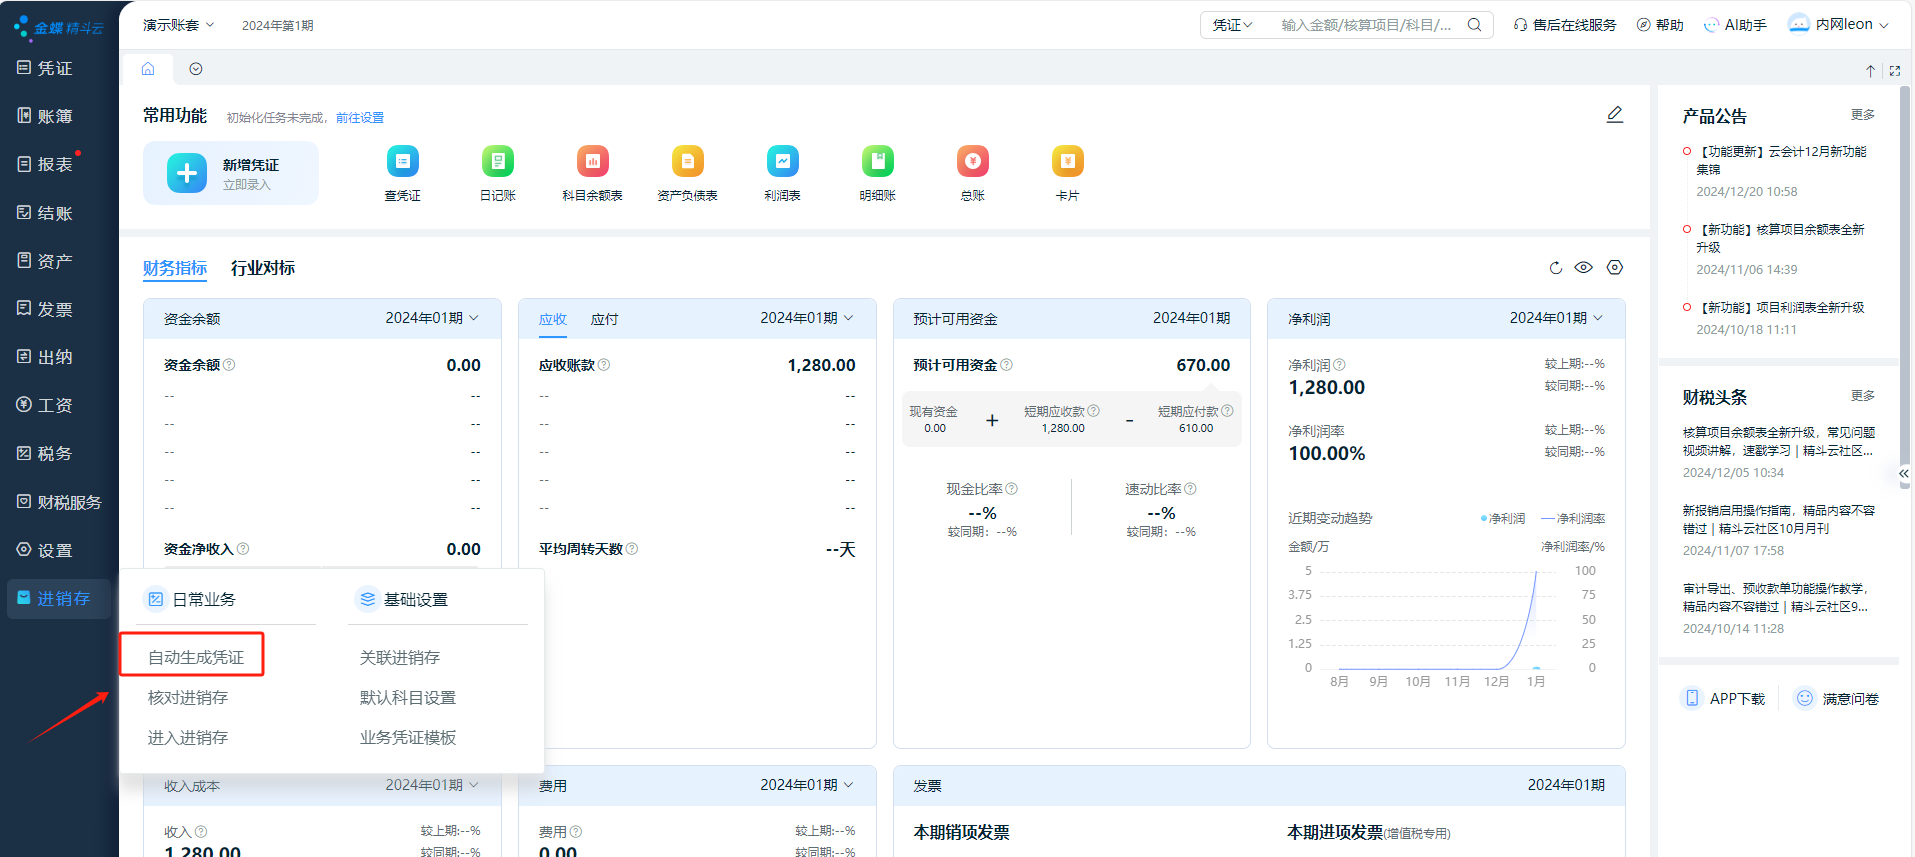The image size is (1915, 857).
Task: Expand the 凭证 search type dropdown
Action: click(1232, 25)
